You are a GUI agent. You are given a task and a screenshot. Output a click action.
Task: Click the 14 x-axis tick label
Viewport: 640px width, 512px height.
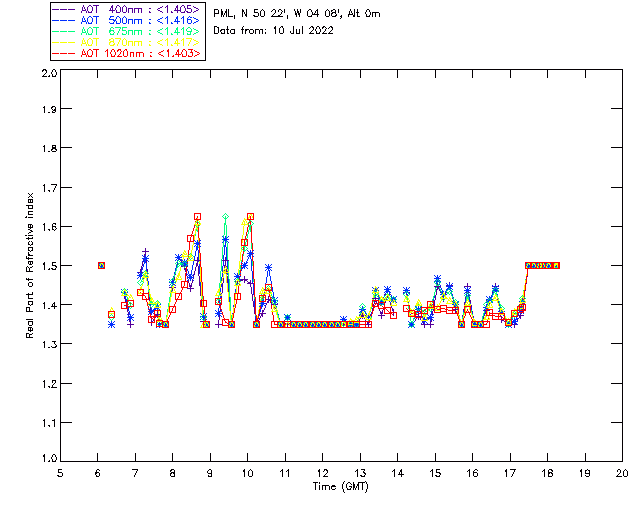[398, 474]
